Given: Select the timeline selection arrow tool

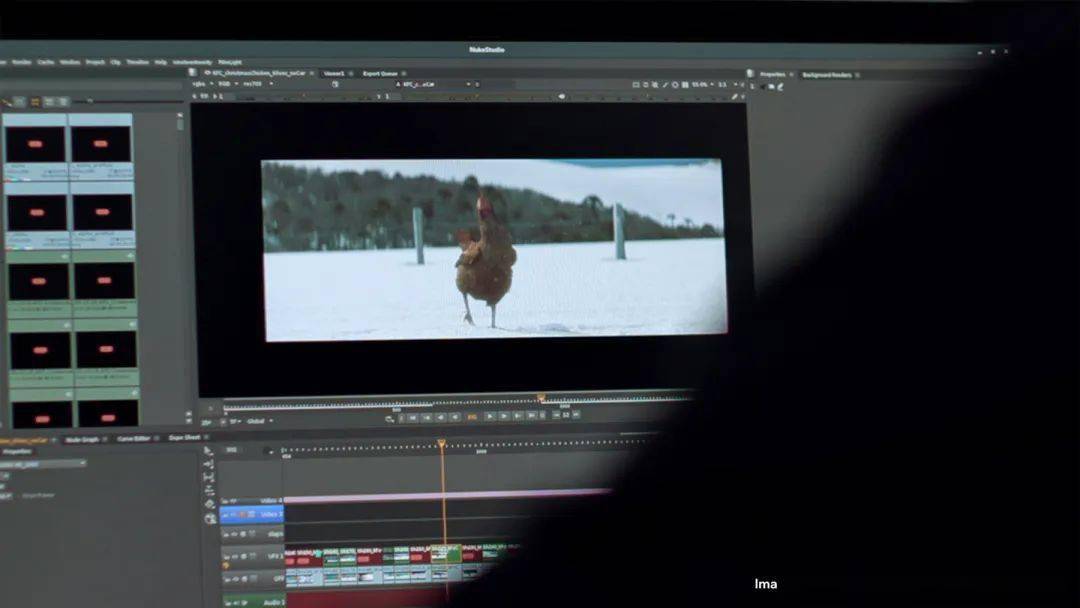Looking at the screenshot, I should point(209,451).
